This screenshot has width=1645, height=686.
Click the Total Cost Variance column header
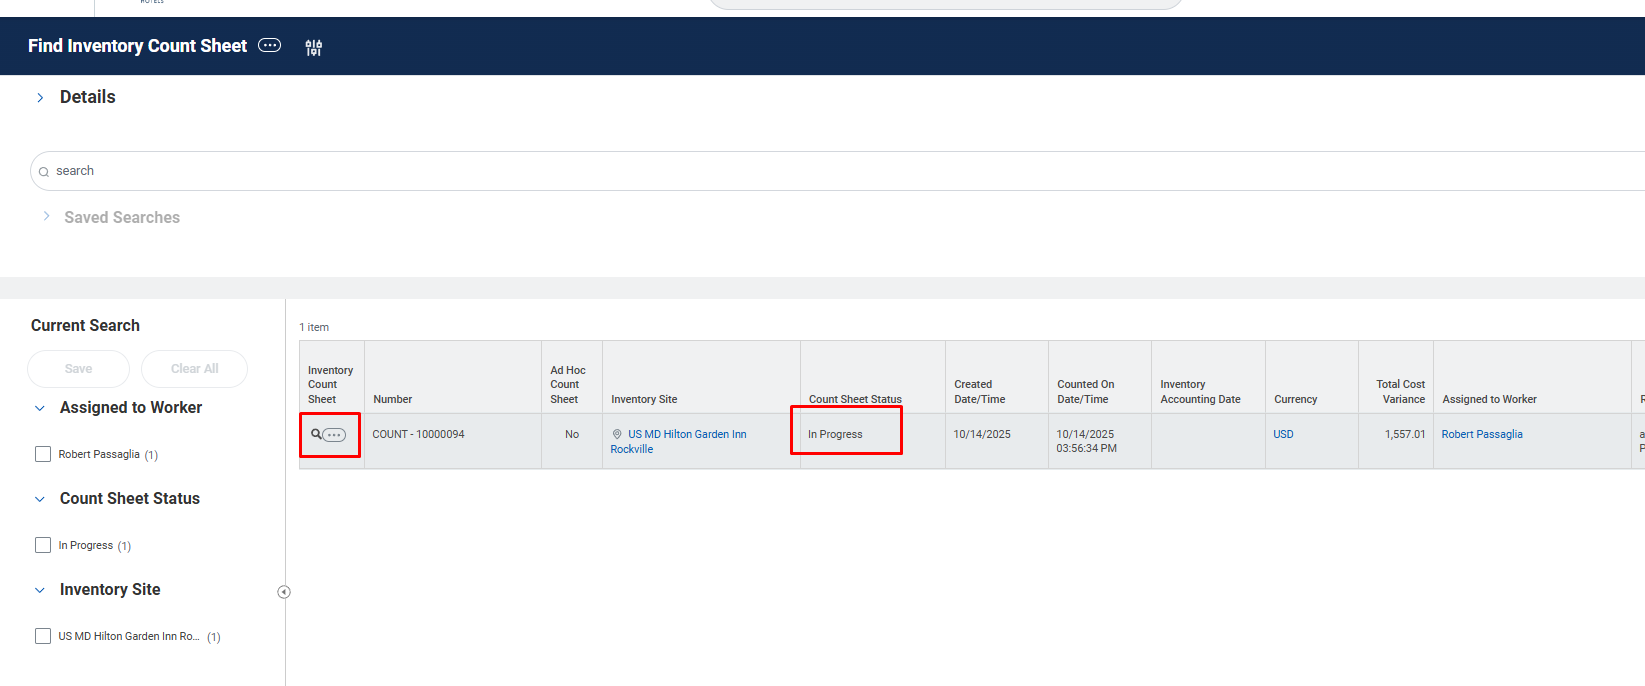click(1400, 391)
